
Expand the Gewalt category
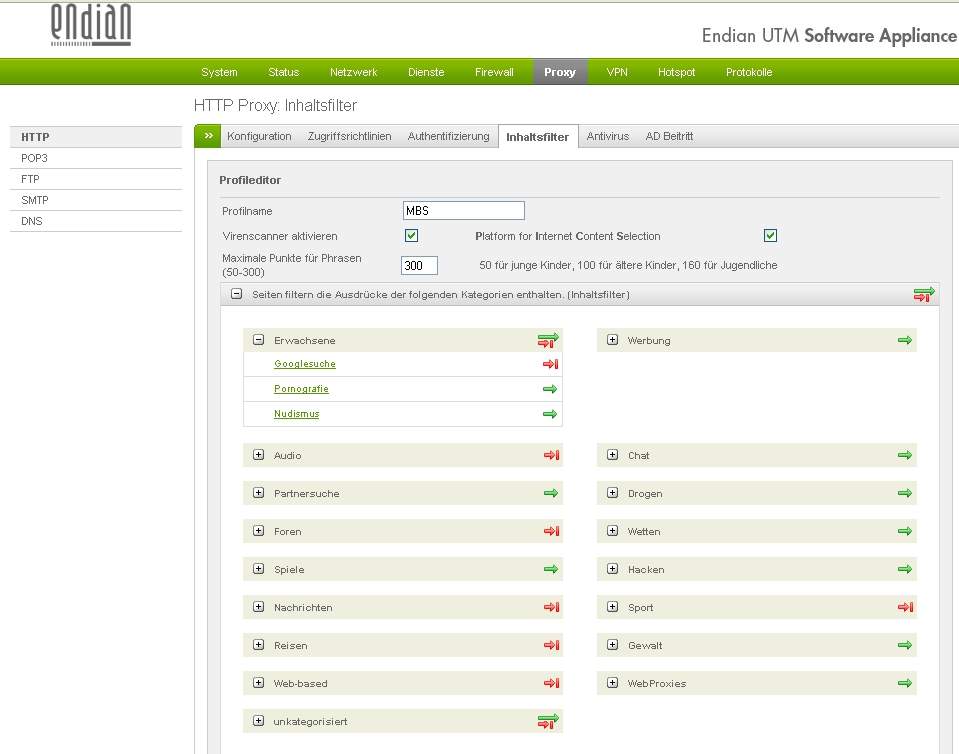tap(612, 645)
